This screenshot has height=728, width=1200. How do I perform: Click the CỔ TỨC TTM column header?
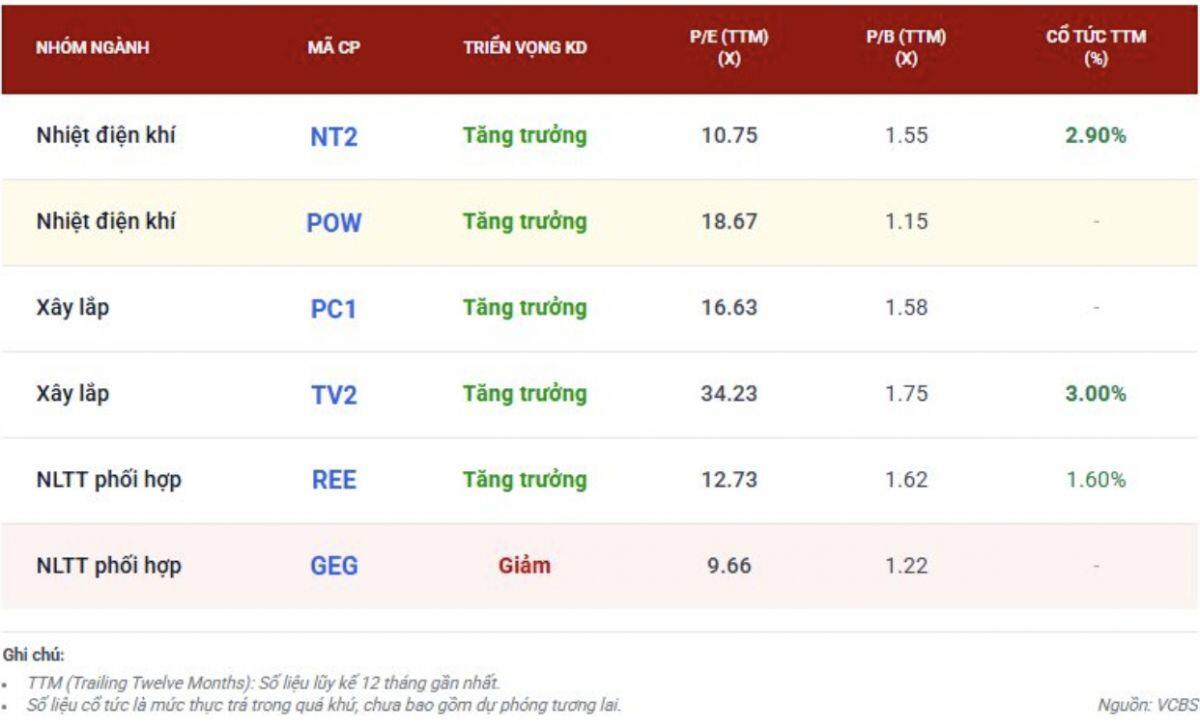tap(1096, 48)
